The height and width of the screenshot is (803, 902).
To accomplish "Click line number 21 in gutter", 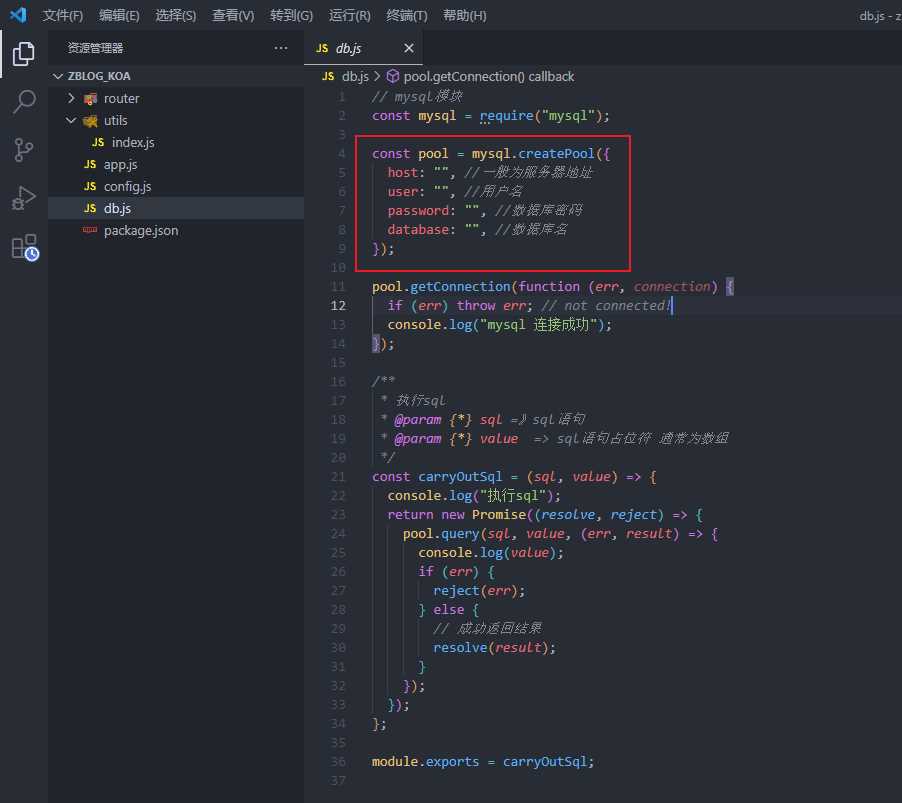I will pos(338,476).
